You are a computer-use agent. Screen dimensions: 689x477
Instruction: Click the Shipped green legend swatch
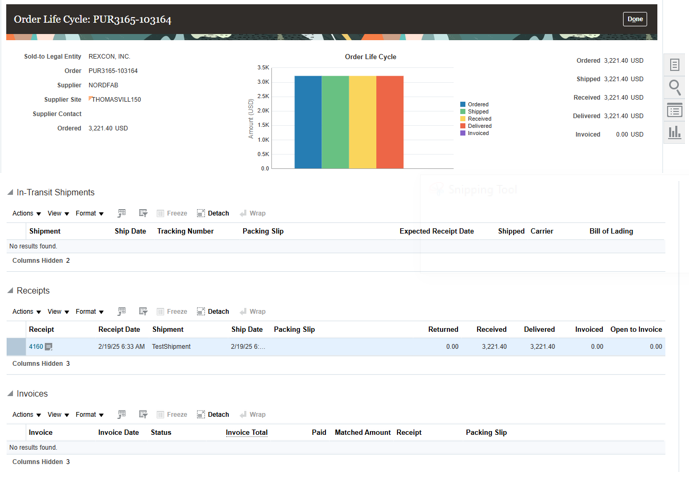click(x=463, y=112)
